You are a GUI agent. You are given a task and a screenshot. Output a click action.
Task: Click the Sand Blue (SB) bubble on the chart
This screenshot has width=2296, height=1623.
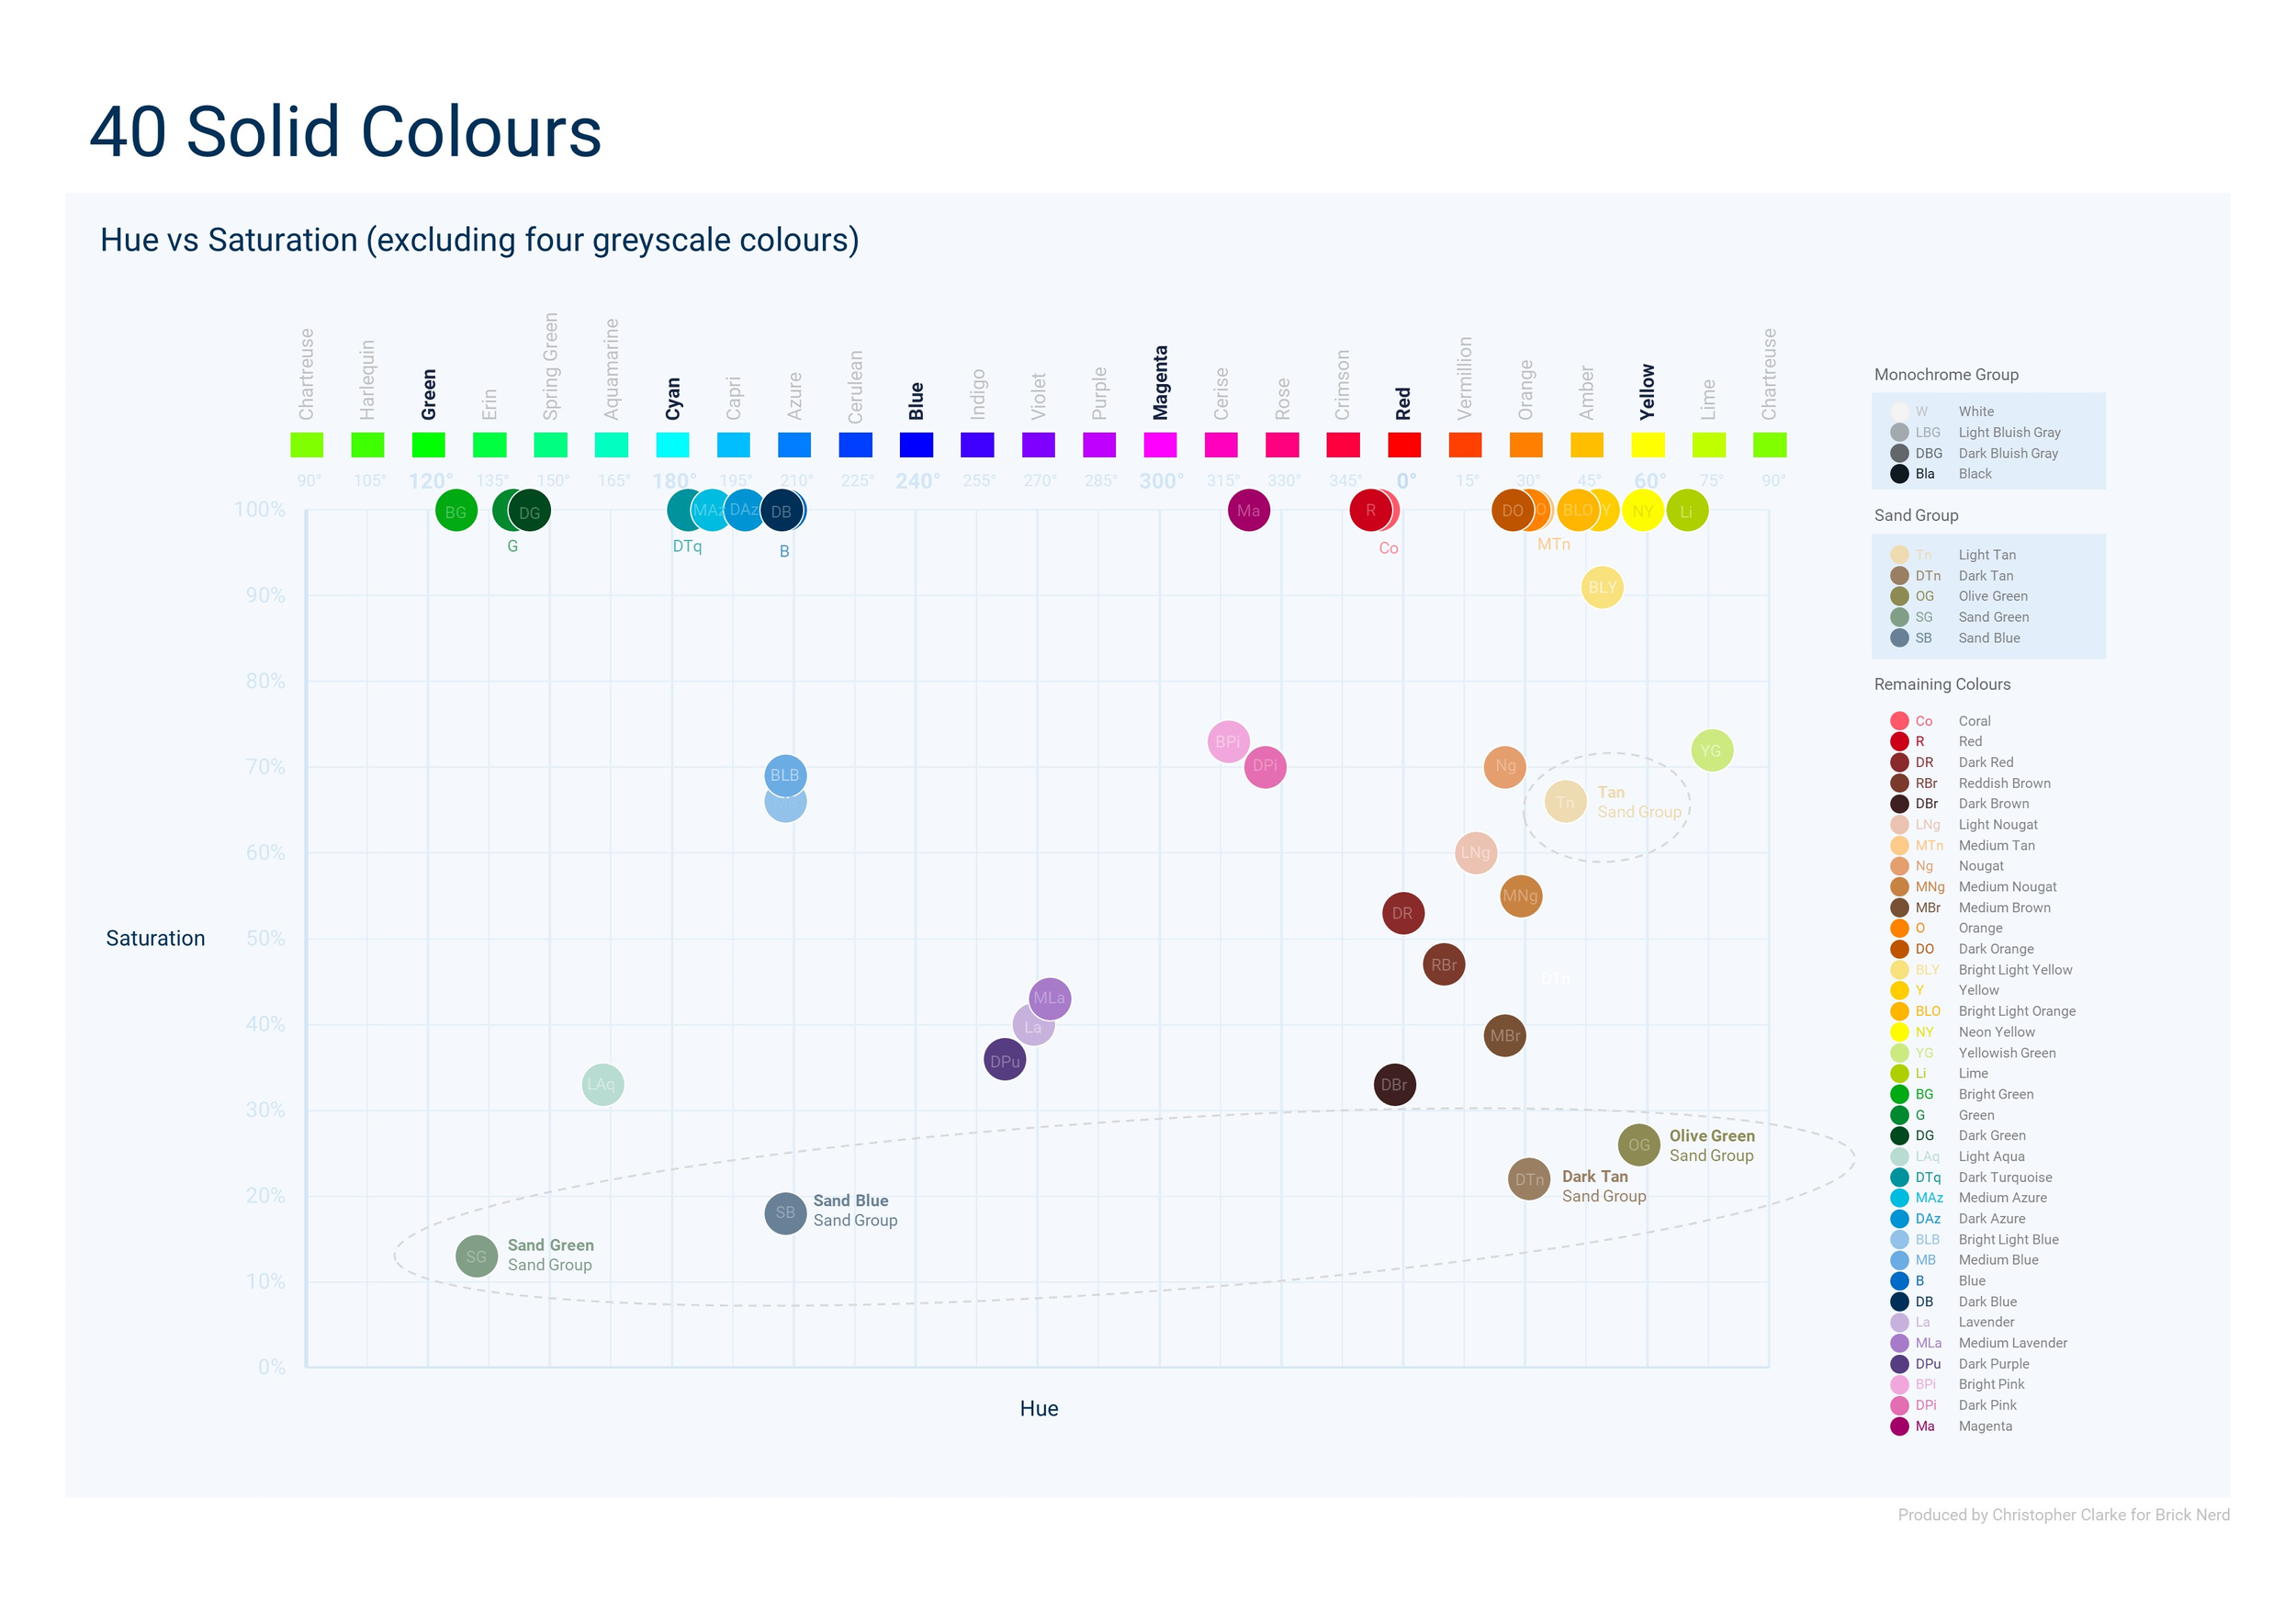pos(784,1213)
